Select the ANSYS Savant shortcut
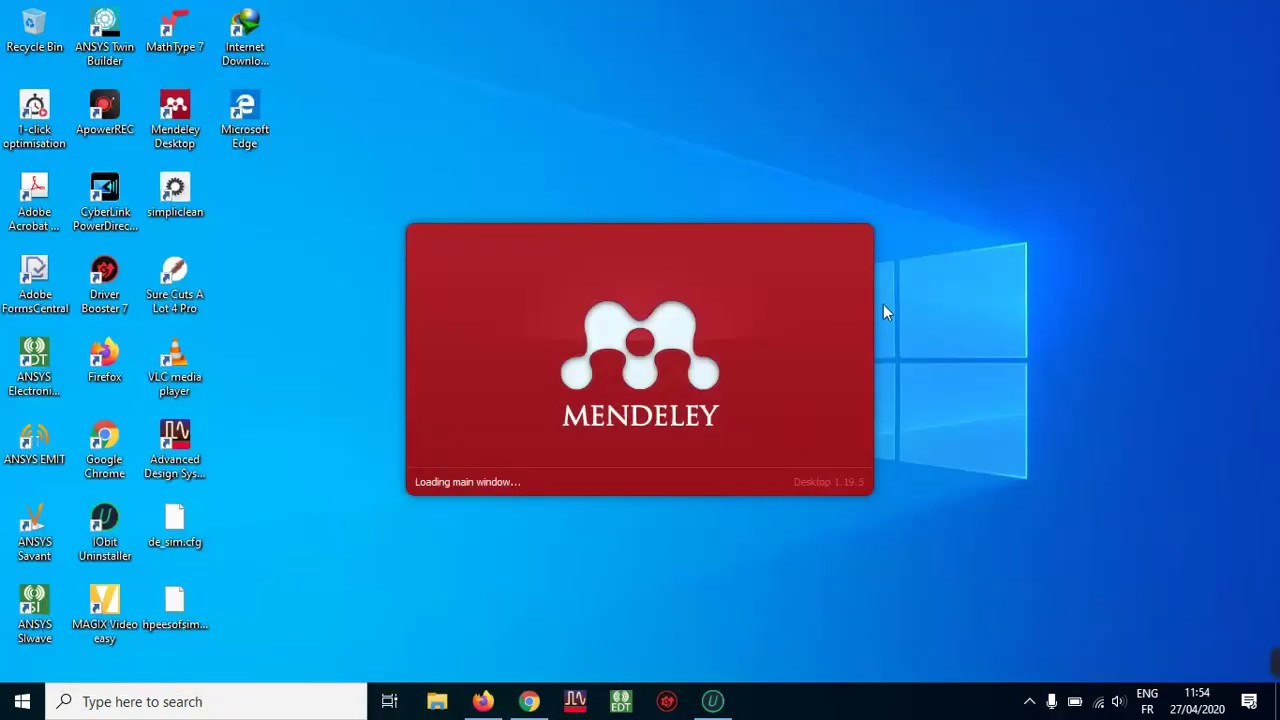This screenshot has width=1280, height=720. (x=34, y=533)
